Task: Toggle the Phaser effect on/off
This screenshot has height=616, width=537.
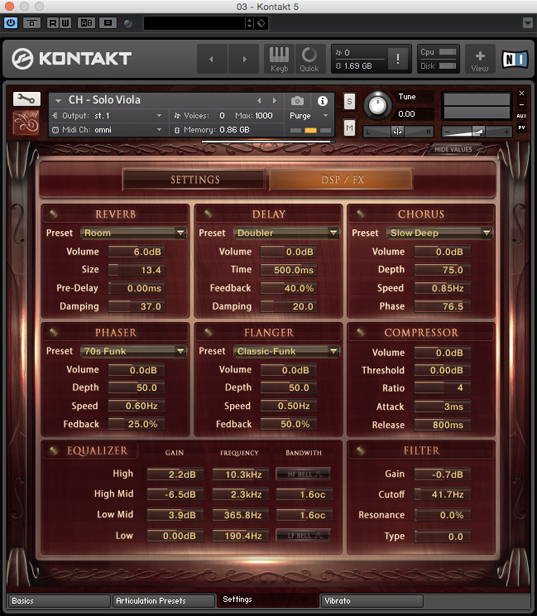Action: [53, 332]
